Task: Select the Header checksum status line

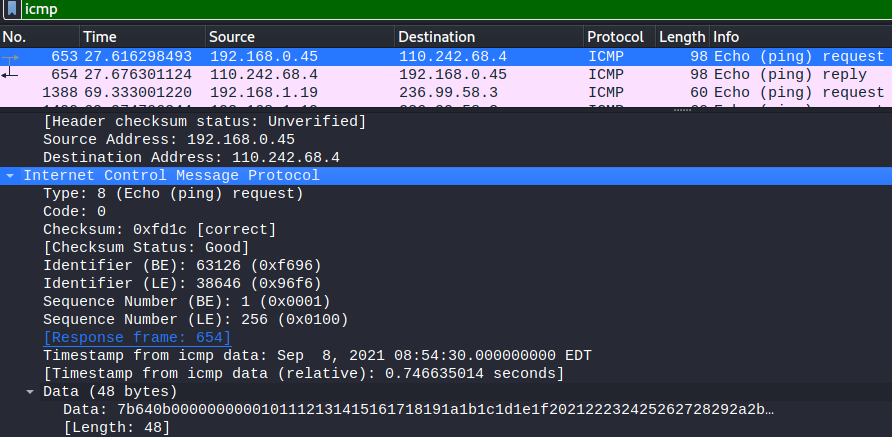Action: [x=204, y=121]
